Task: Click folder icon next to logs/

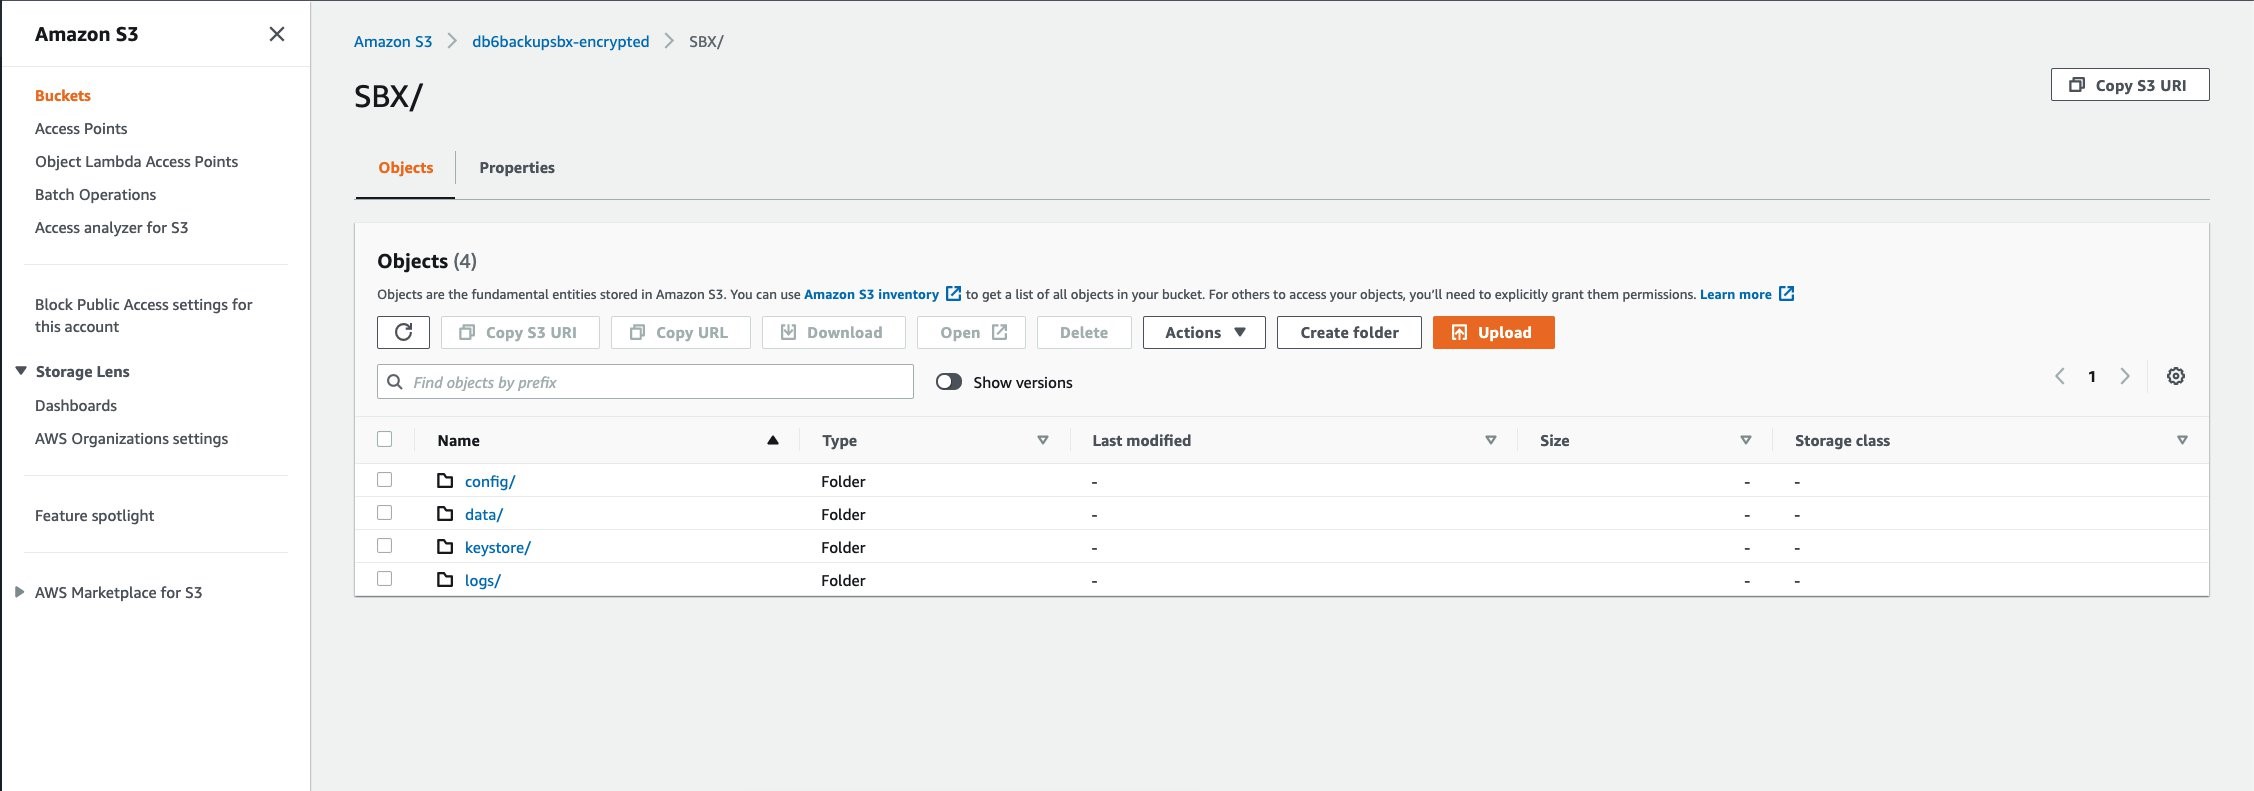Action: 445,580
